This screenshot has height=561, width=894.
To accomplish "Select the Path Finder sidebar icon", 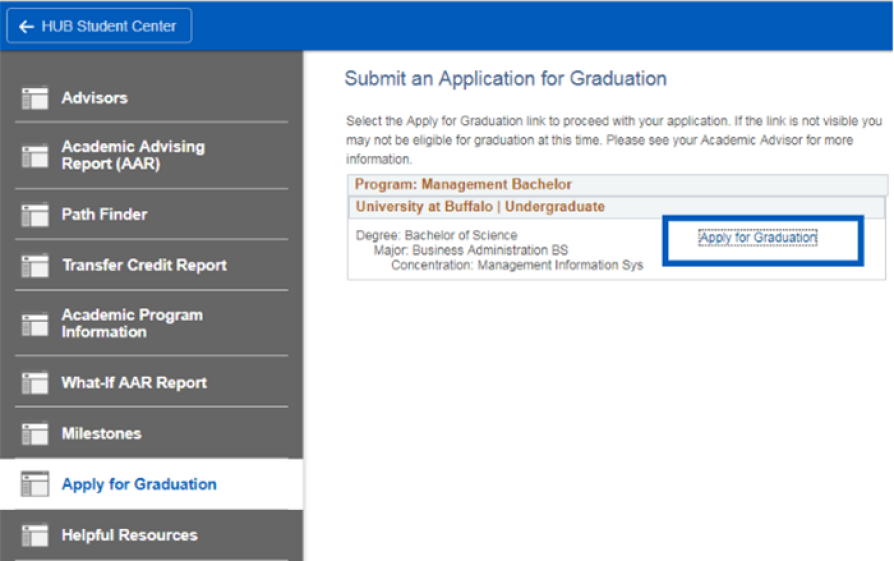I will coord(35,215).
